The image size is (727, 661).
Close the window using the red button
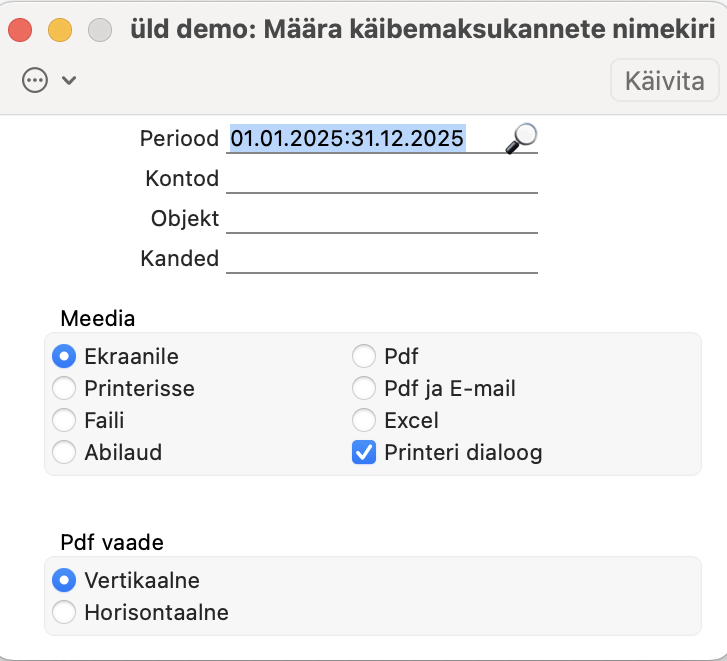click(20, 30)
